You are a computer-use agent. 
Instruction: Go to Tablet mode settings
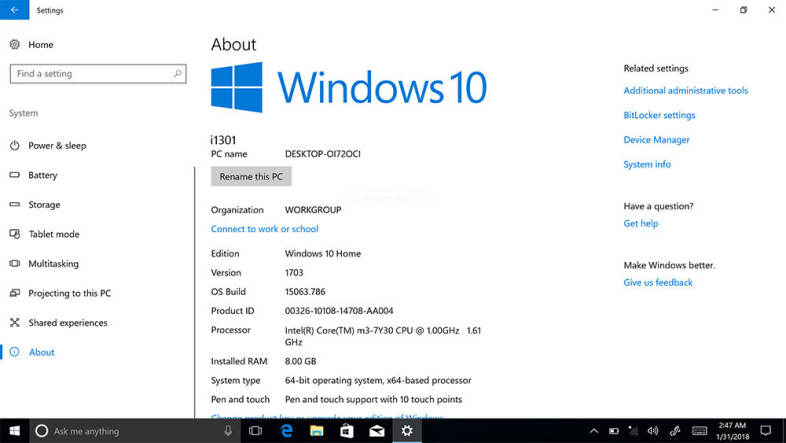[x=53, y=234]
